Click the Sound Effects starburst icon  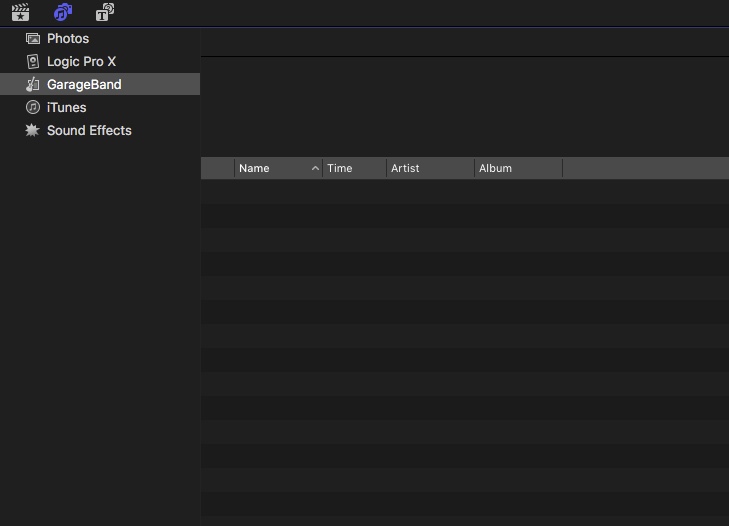32,130
